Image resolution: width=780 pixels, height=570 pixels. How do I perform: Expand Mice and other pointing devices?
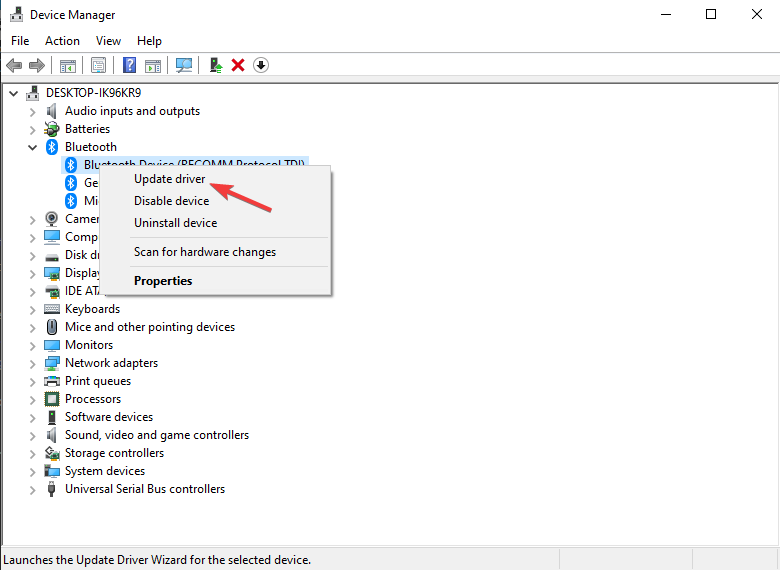32,328
